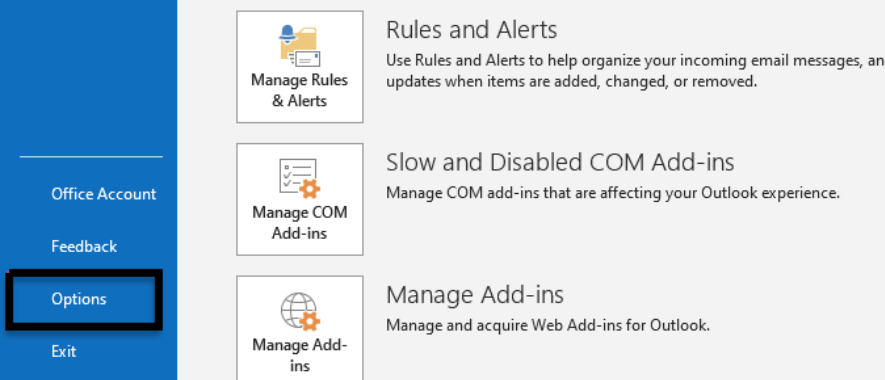The width and height of the screenshot is (885, 380).
Task: Click the Rules and Alerts heading
Action: click(472, 29)
